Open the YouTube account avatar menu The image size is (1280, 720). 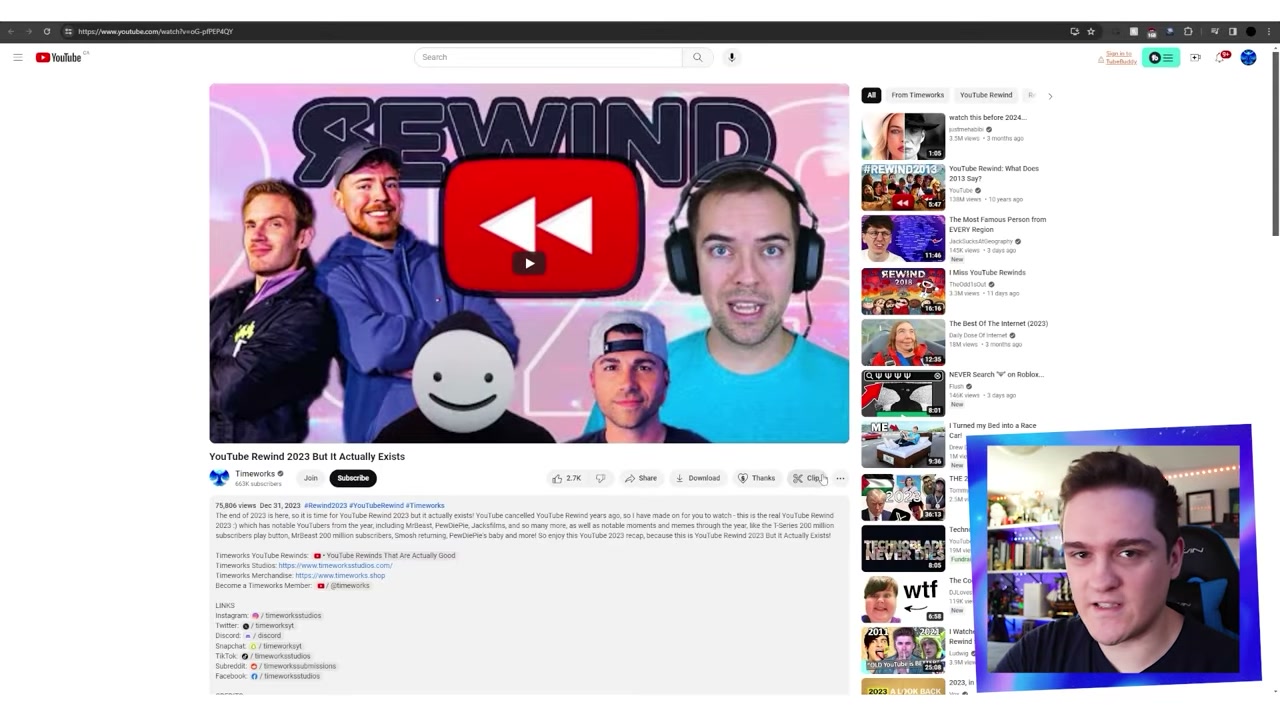[x=1248, y=58]
